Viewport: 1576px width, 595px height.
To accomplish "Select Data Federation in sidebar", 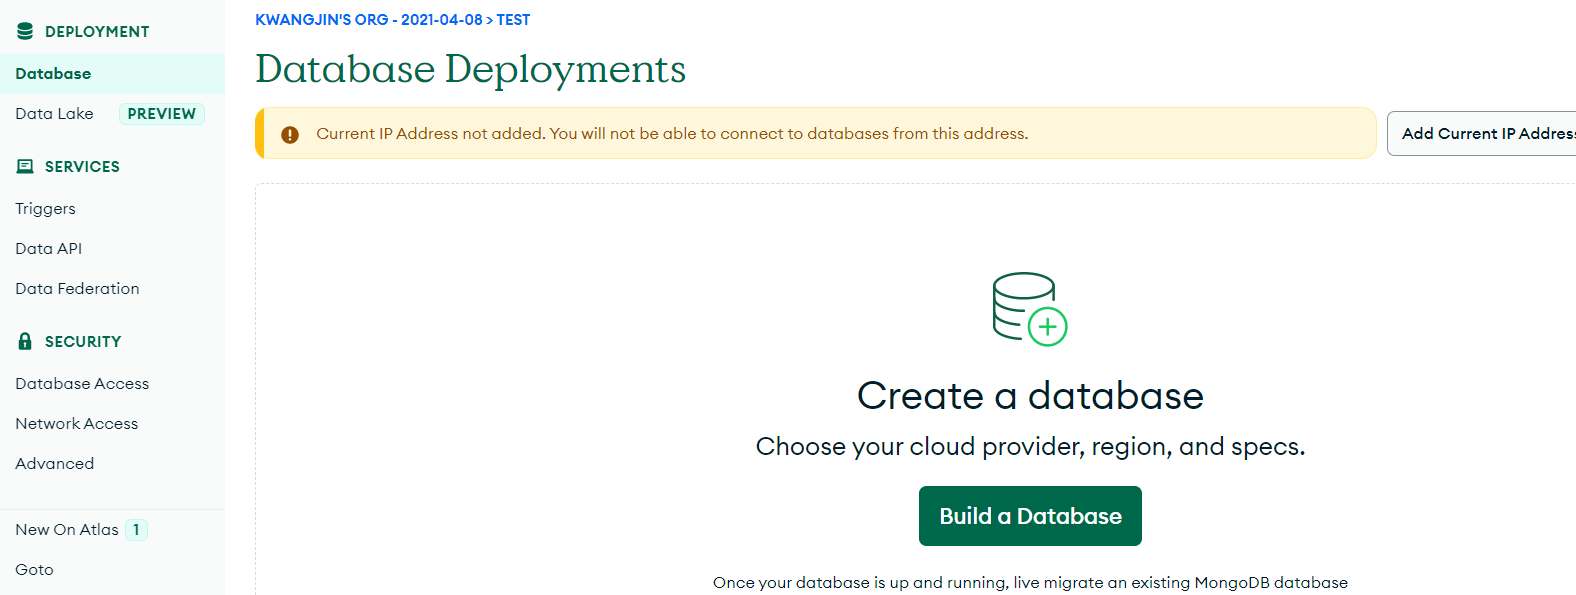I will click(x=77, y=288).
